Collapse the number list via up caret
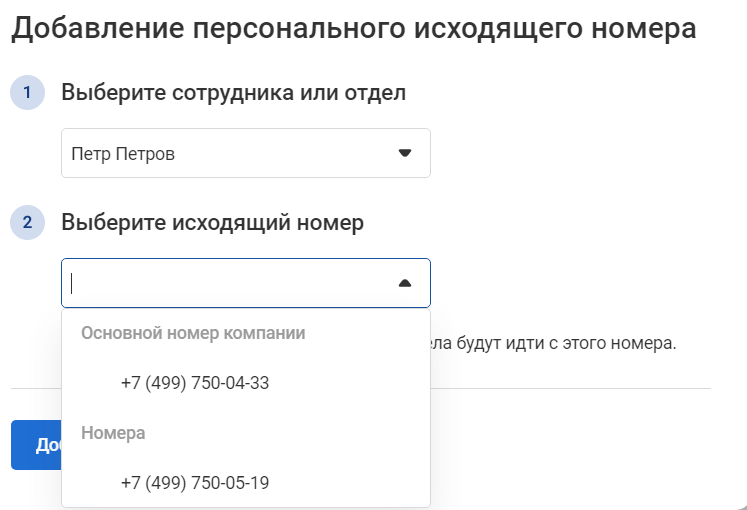The image size is (747, 510). pos(404,283)
